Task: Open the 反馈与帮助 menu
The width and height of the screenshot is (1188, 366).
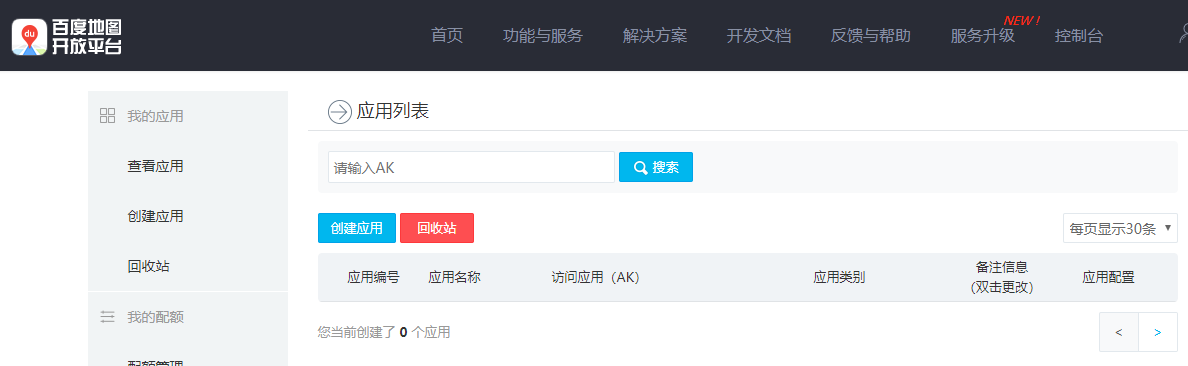Action: pyautogui.click(x=871, y=36)
